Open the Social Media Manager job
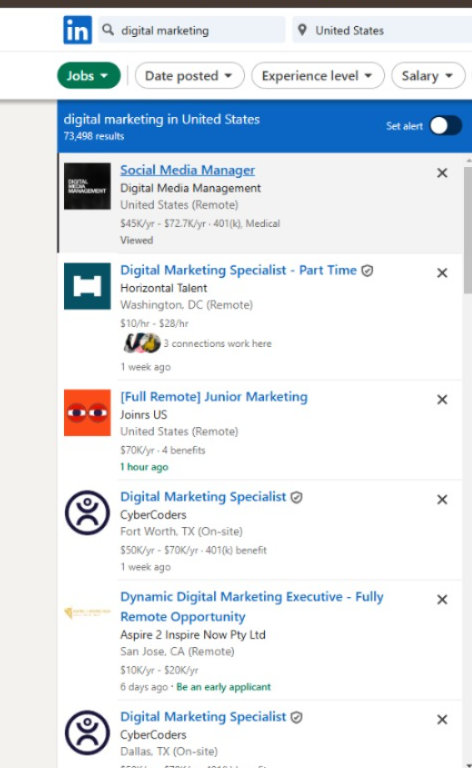Viewport: 472px width, 768px height. coord(188,170)
